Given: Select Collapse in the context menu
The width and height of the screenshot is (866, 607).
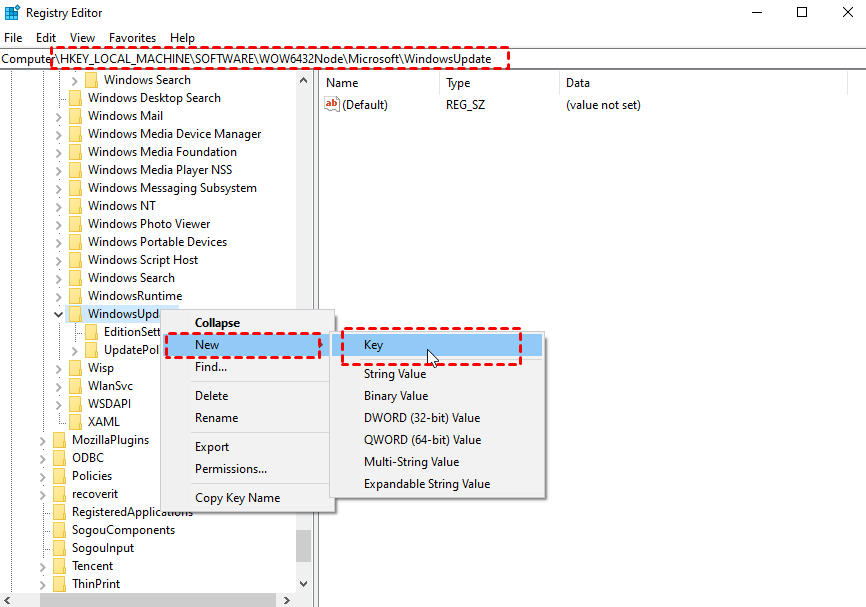Looking at the screenshot, I should (x=247, y=323).
